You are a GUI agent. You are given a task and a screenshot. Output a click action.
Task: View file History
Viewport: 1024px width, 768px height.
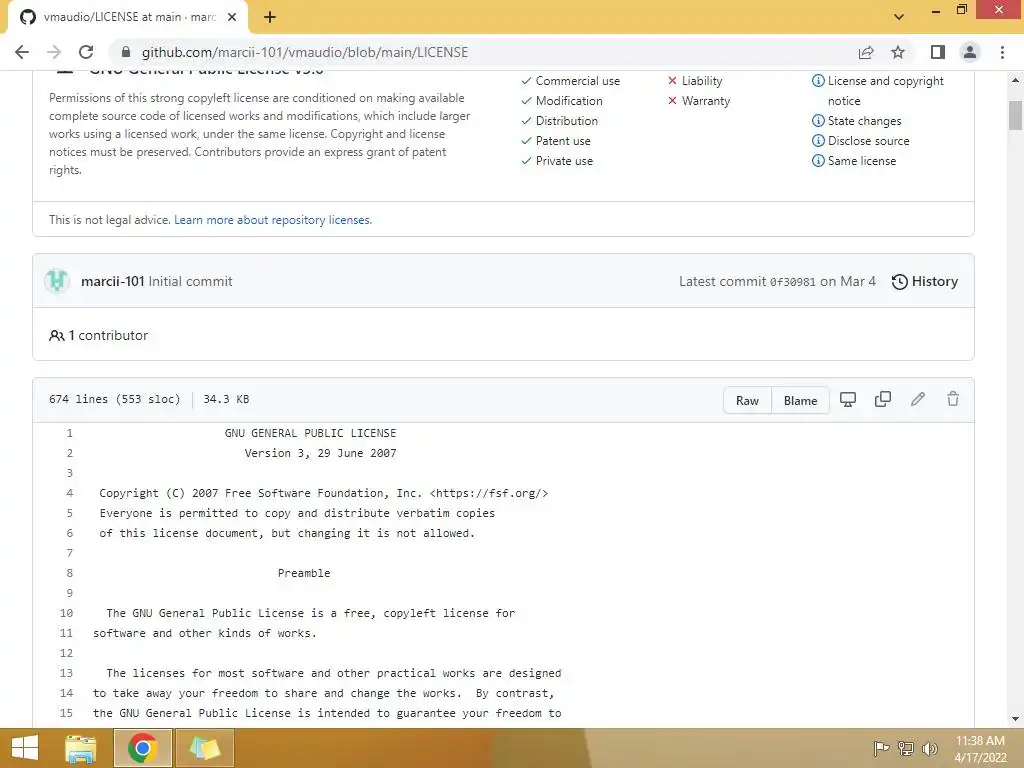[925, 281]
